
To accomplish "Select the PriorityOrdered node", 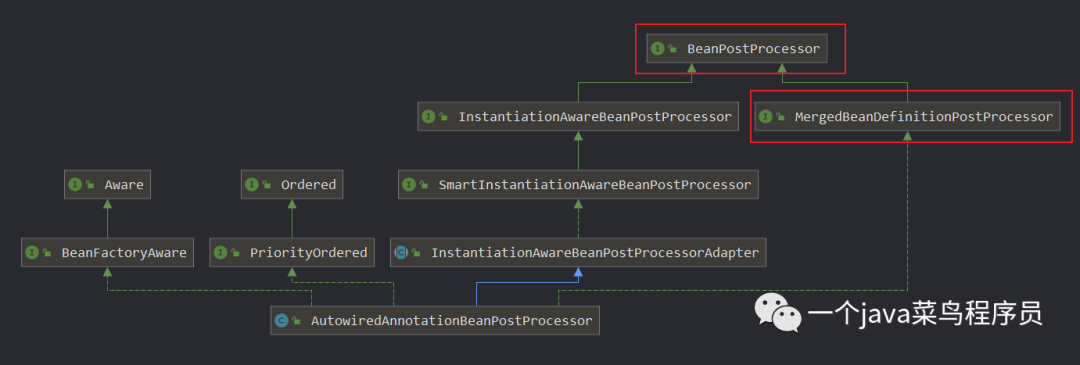I will point(292,252).
